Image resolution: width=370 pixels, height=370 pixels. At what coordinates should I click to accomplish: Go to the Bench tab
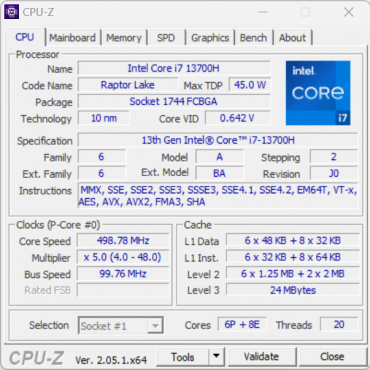point(253,38)
